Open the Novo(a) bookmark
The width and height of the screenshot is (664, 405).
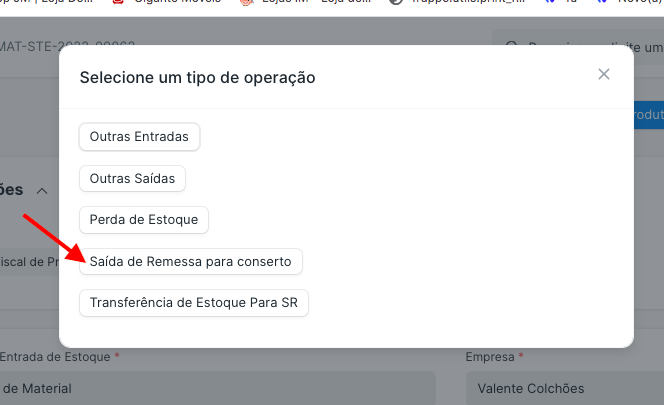[x=630, y=3]
